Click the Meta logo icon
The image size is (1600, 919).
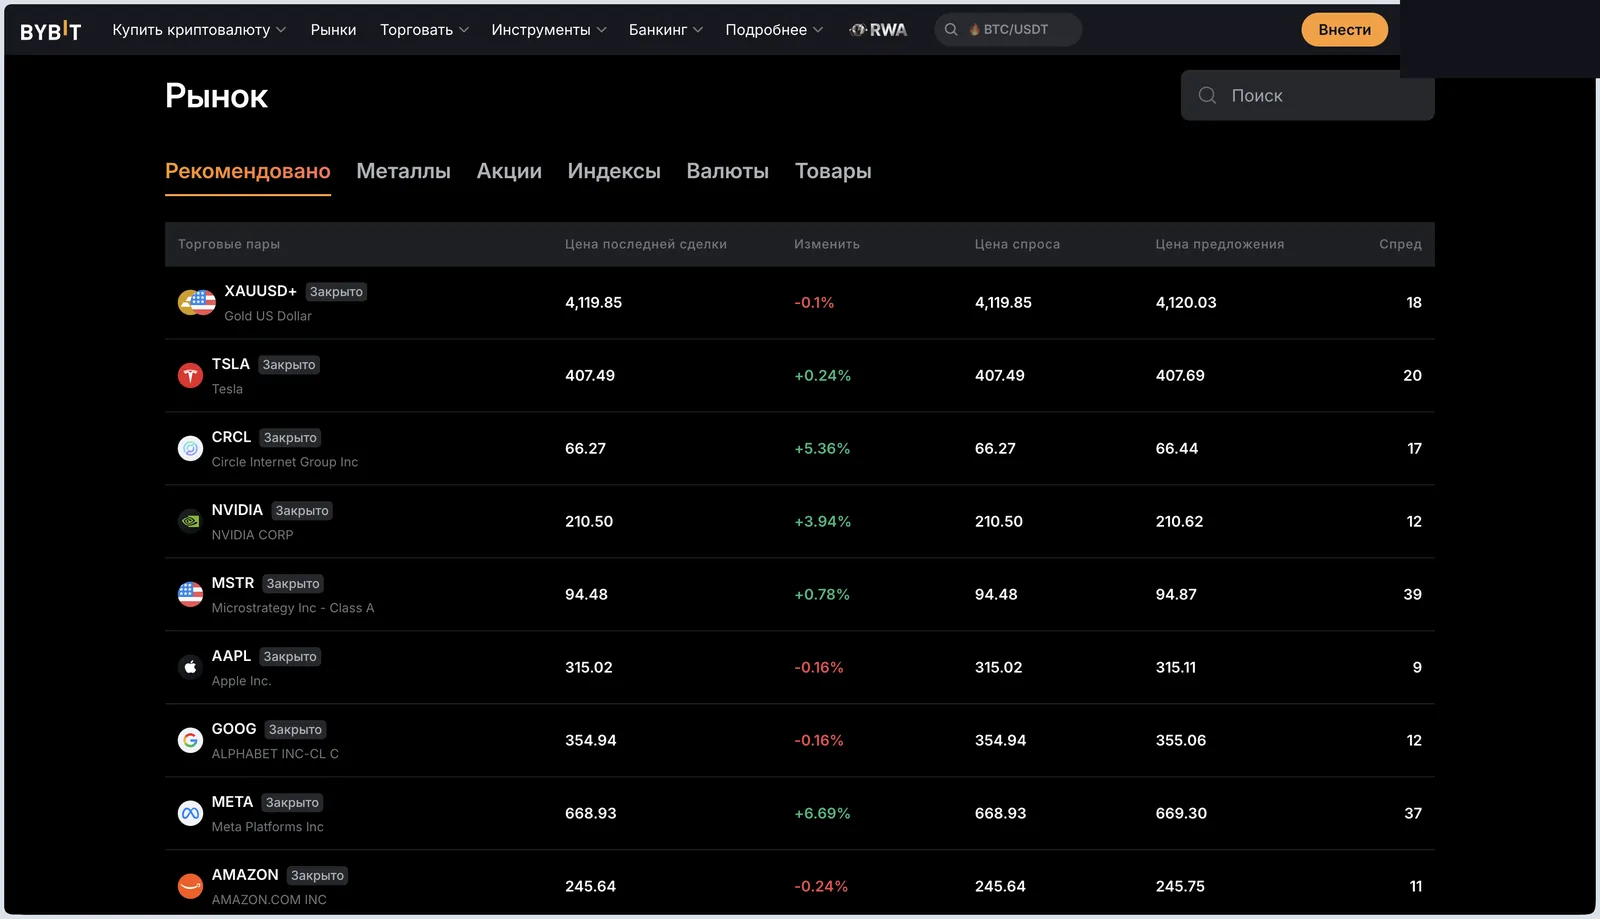190,813
